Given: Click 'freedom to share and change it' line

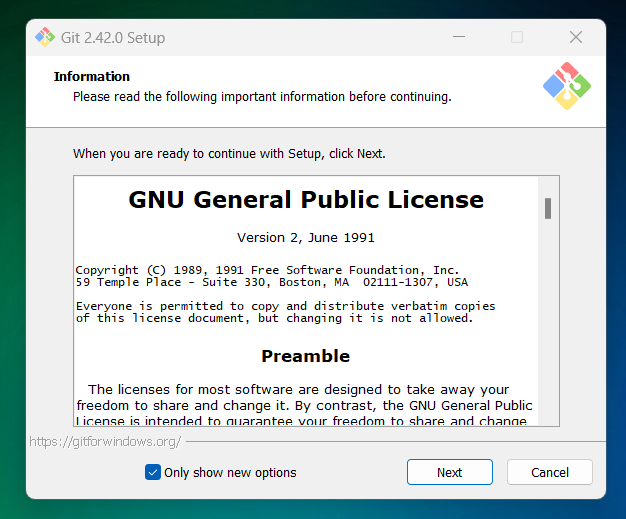Looking at the screenshot, I should tap(304, 405).
